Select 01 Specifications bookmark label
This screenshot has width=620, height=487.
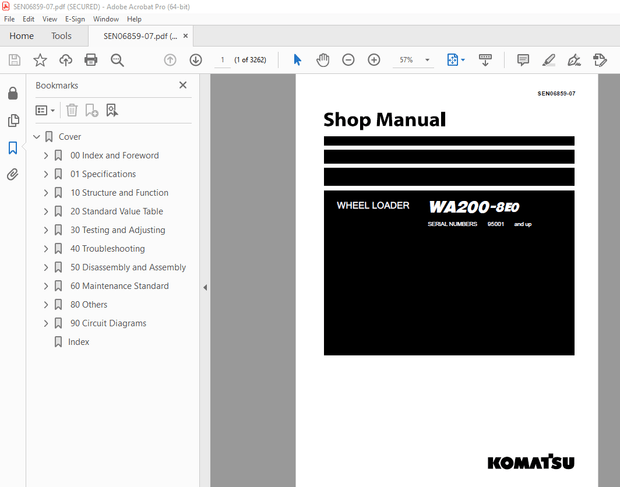point(103,174)
